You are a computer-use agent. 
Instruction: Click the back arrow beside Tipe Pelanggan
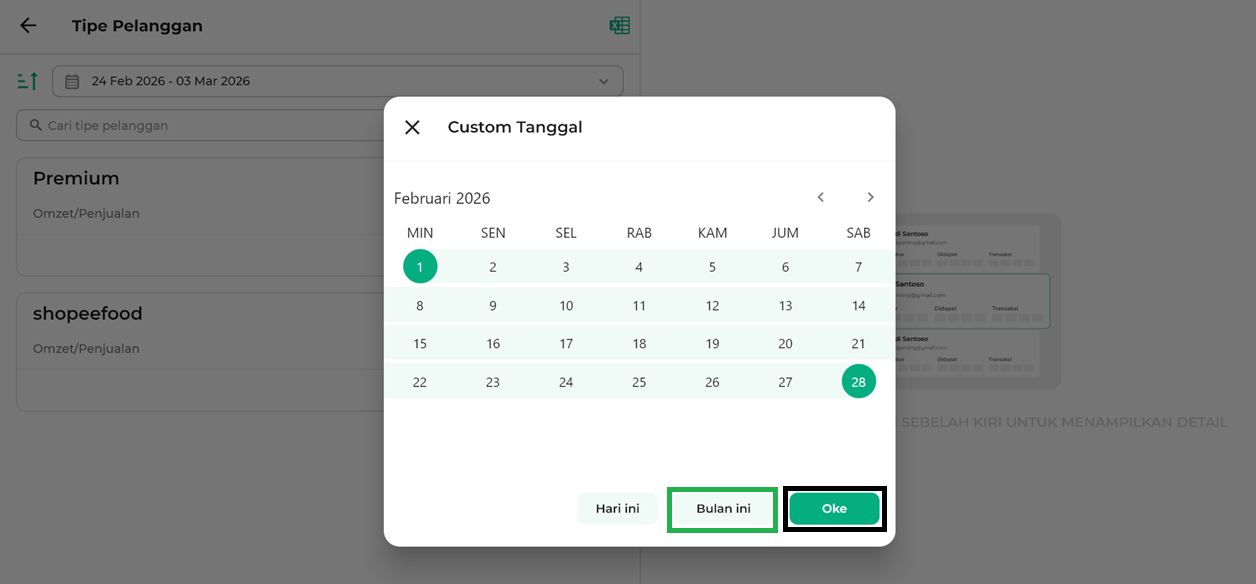pyautogui.click(x=28, y=26)
